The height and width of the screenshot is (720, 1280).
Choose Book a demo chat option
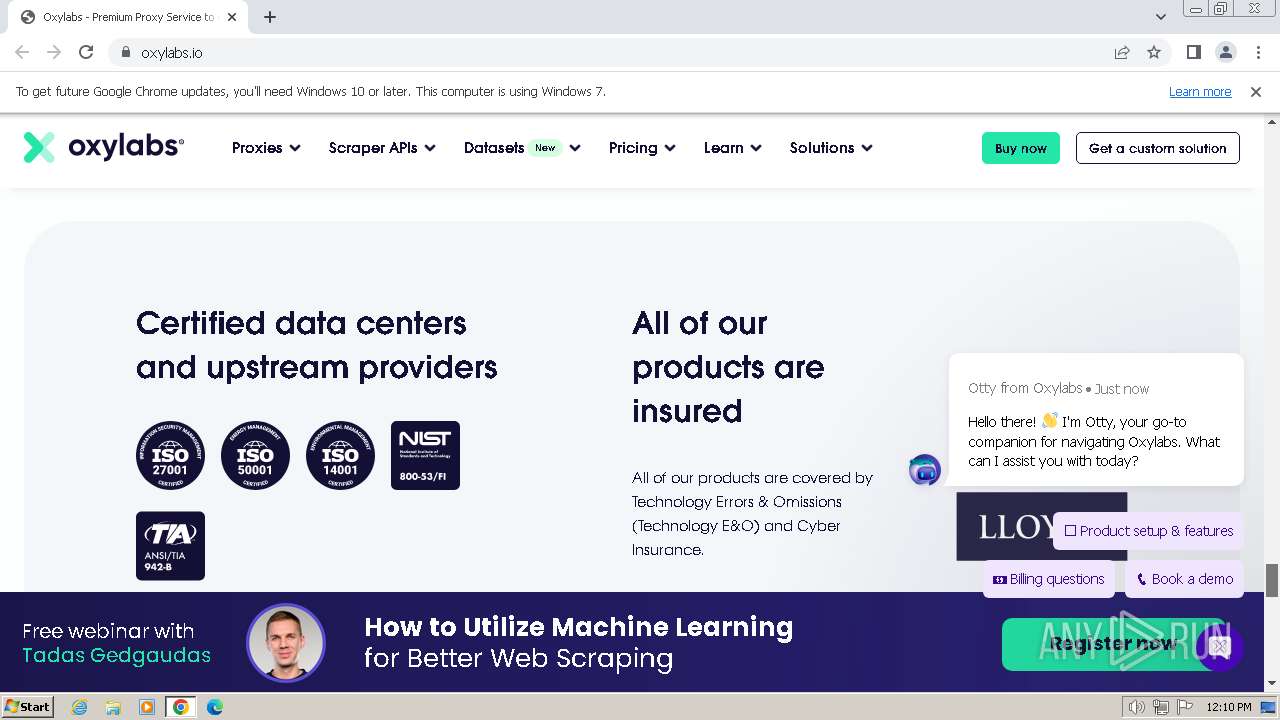point(1185,579)
